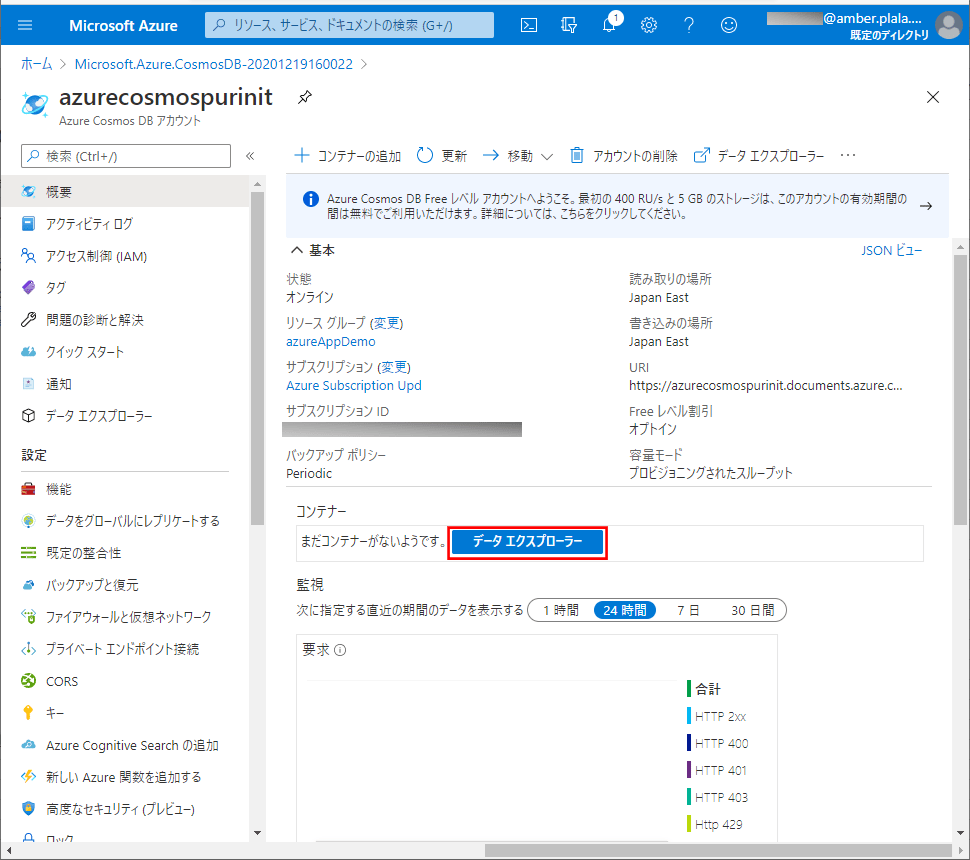Open 概要 in the sidebar
970x860 pixels.
click(125, 192)
